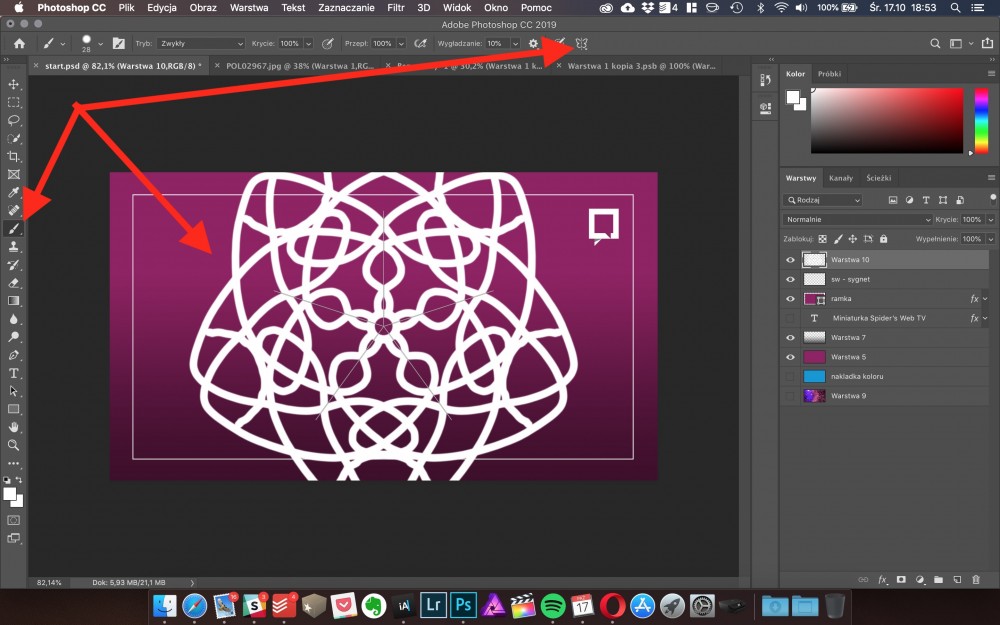
Task: Click the Warstwa 9 layer thumbnail
Action: click(814, 396)
